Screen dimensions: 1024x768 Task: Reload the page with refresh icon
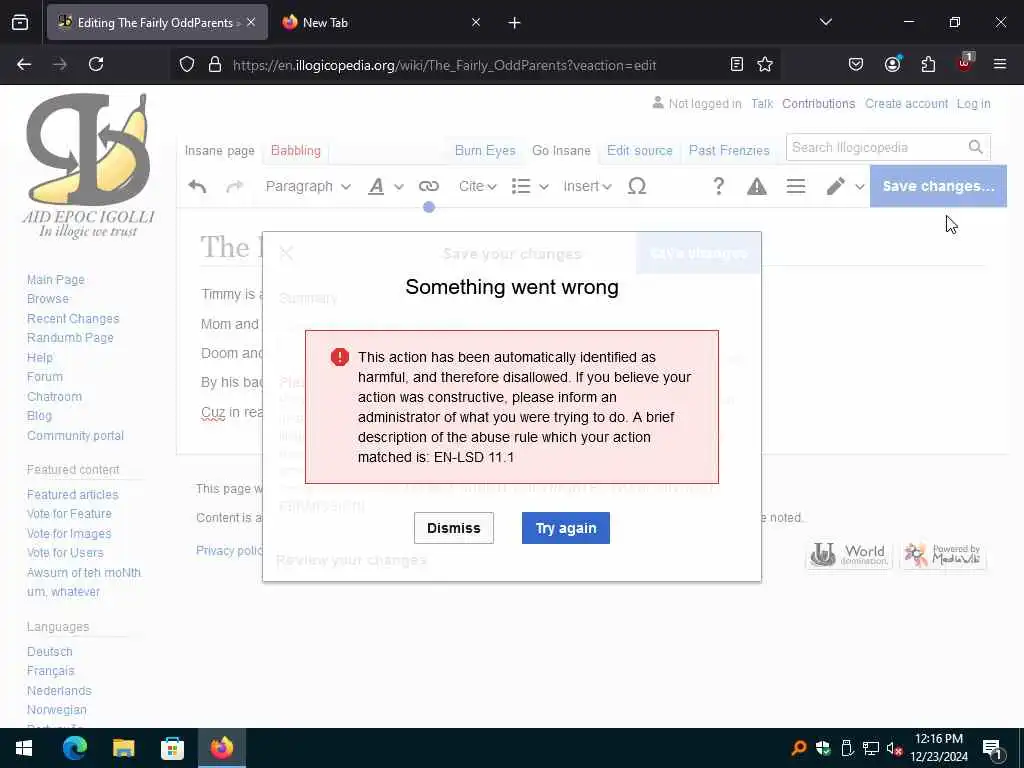(x=96, y=64)
